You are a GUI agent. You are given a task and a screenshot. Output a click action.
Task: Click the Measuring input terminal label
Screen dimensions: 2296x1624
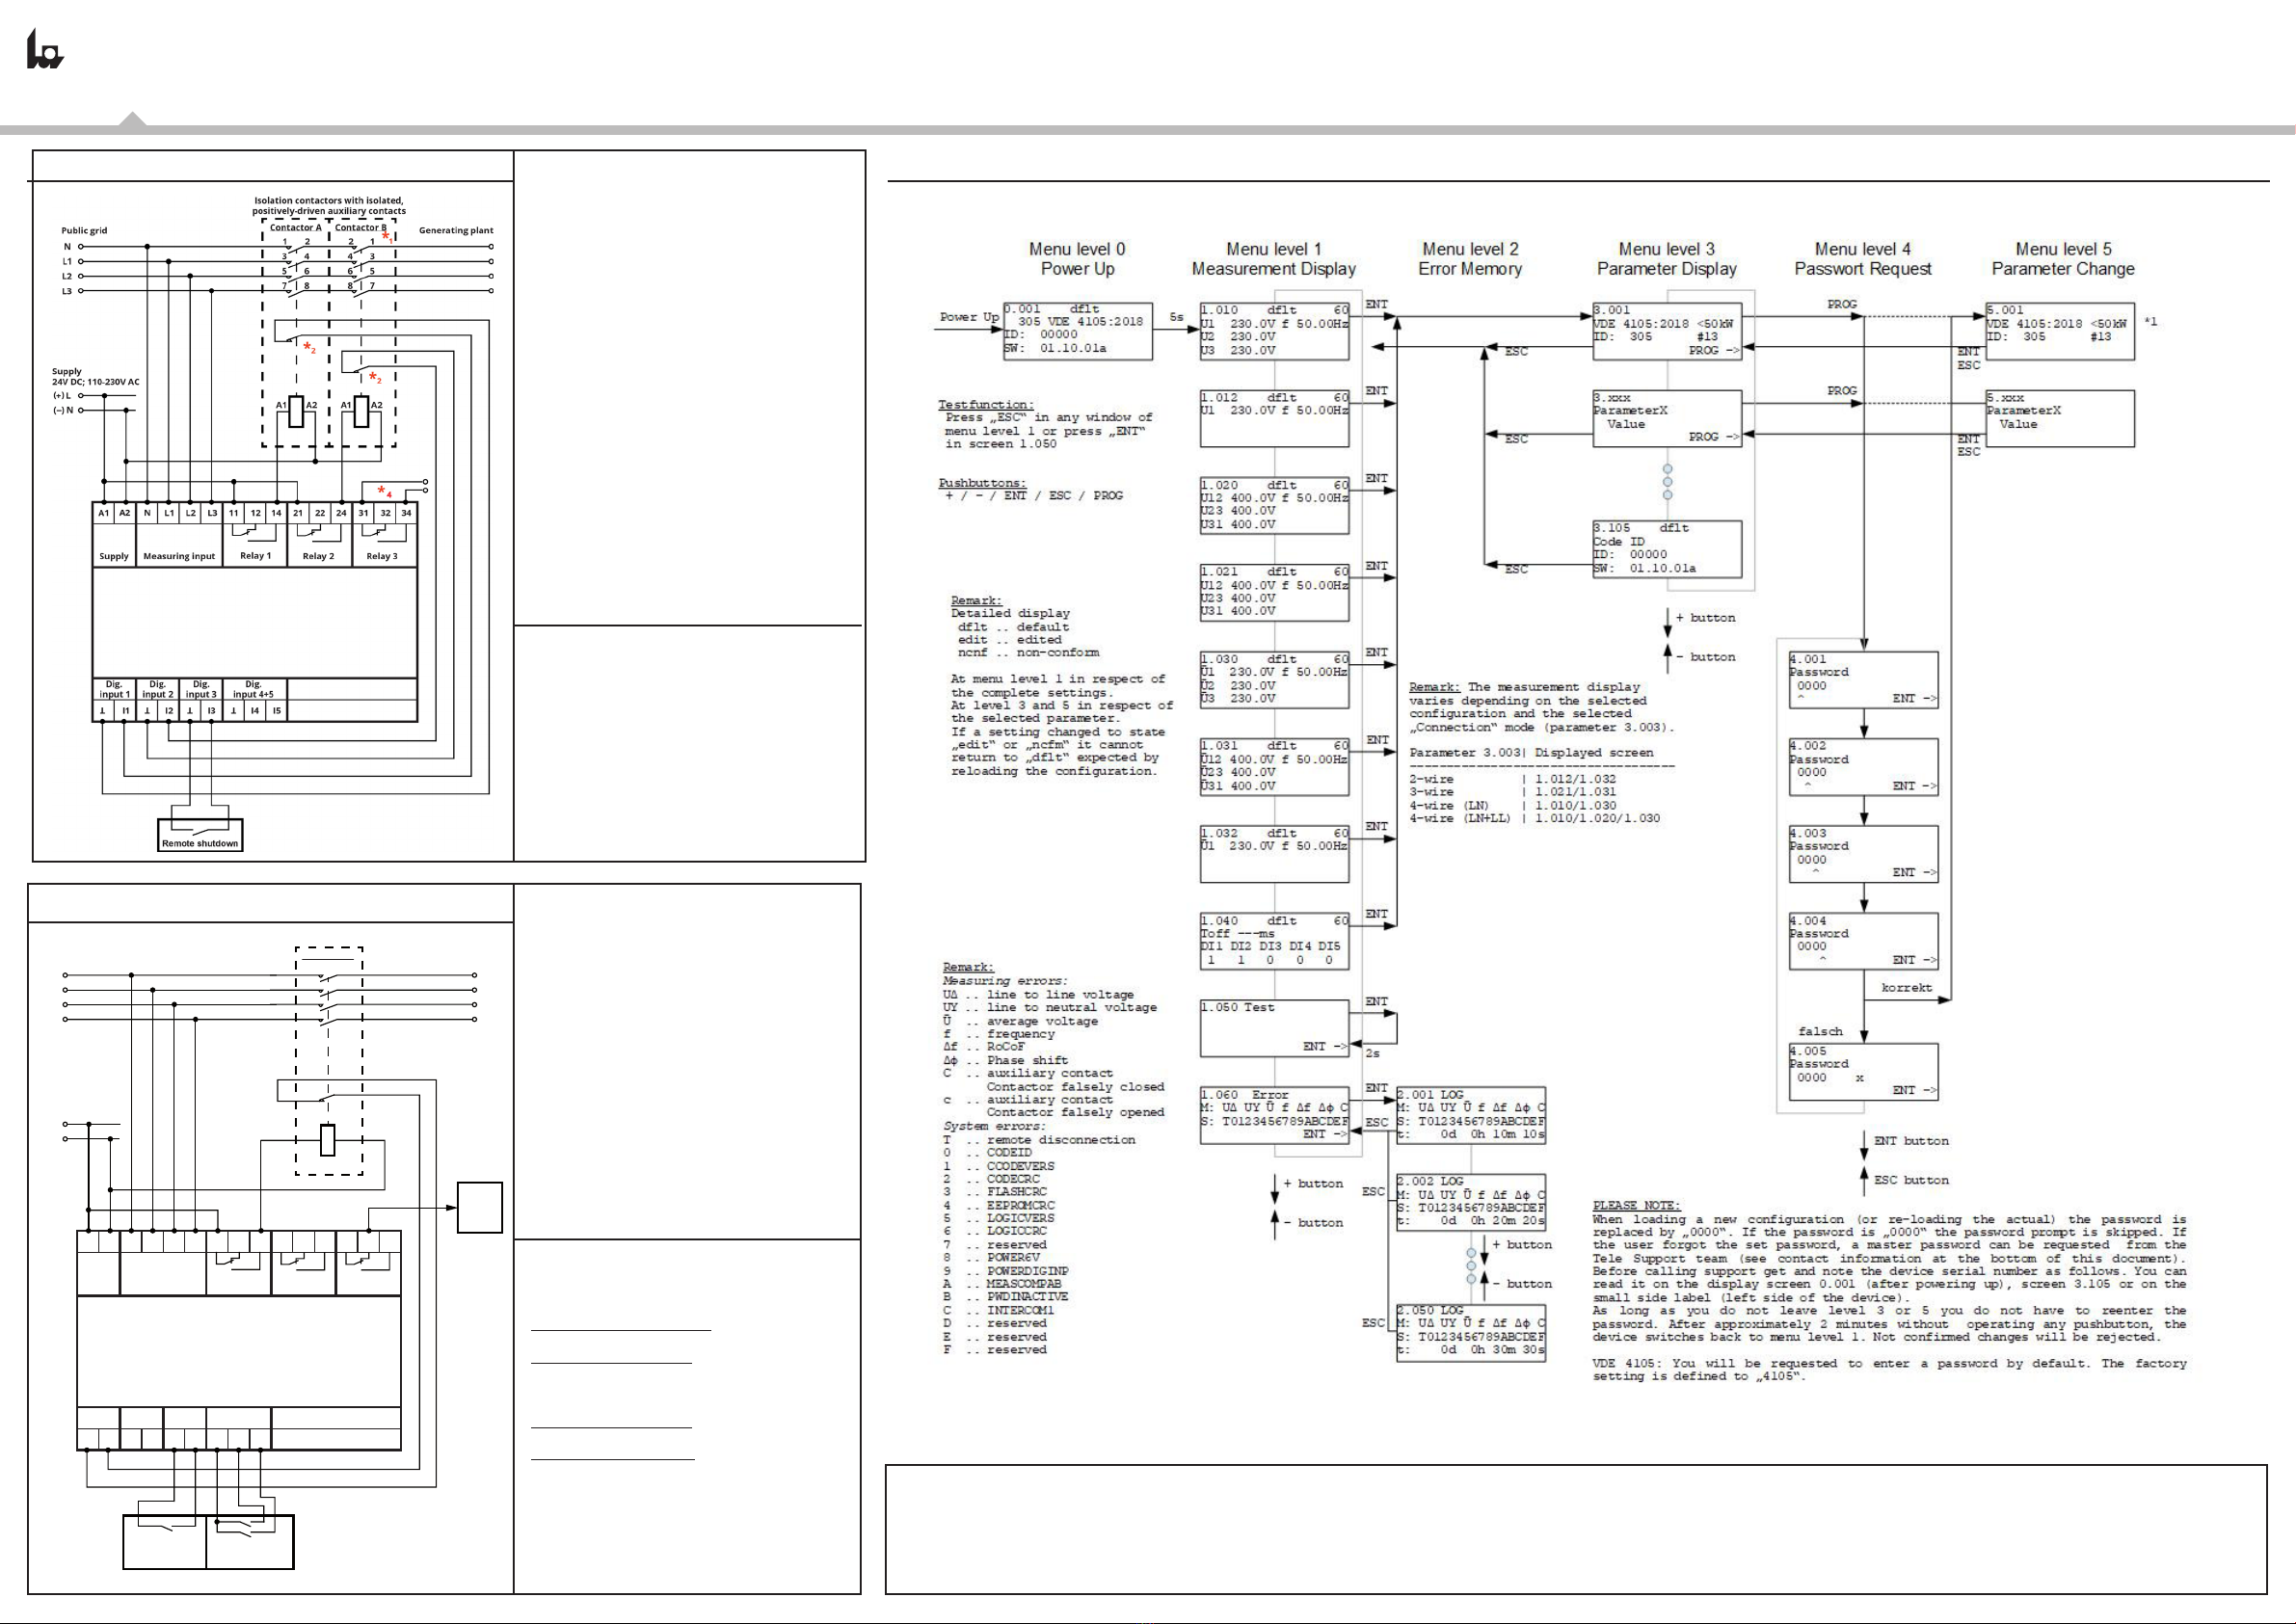coord(179,556)
